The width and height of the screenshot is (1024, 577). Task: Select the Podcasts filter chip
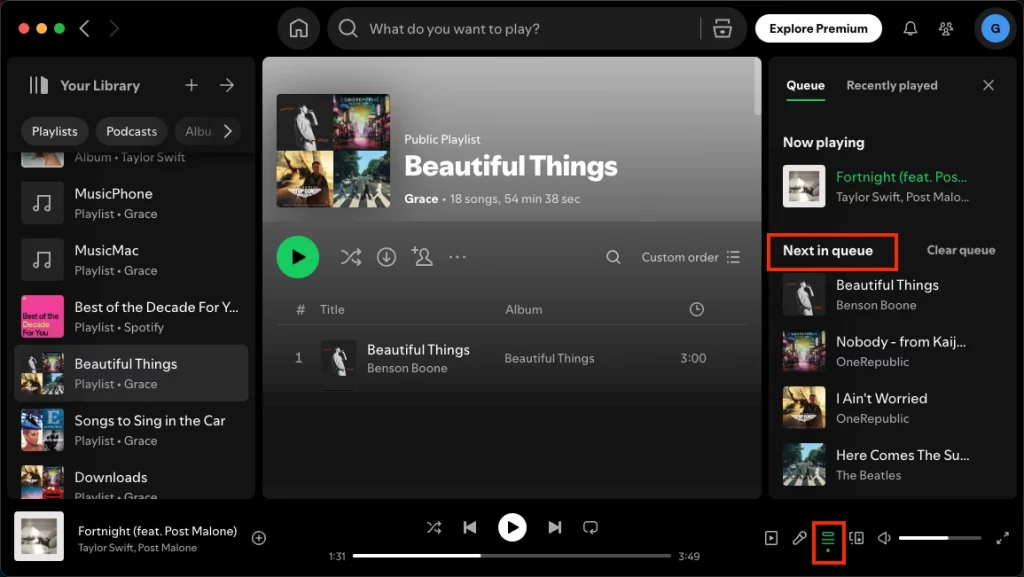tap(131, 131)
